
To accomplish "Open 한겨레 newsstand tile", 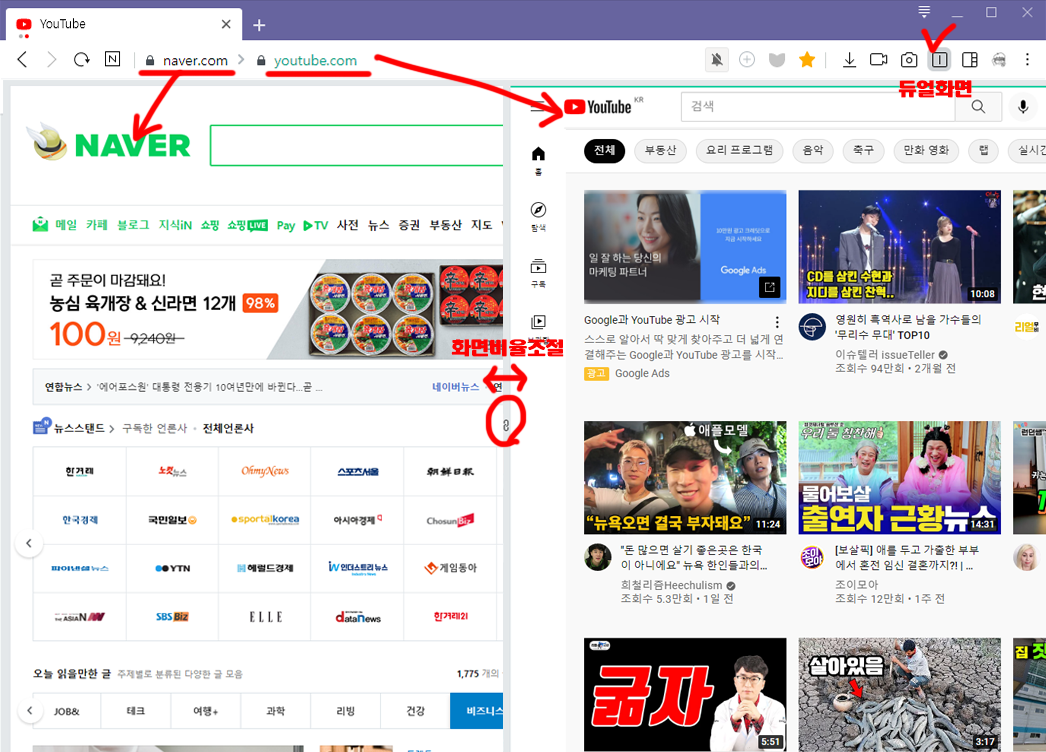I will pos(79,471).
